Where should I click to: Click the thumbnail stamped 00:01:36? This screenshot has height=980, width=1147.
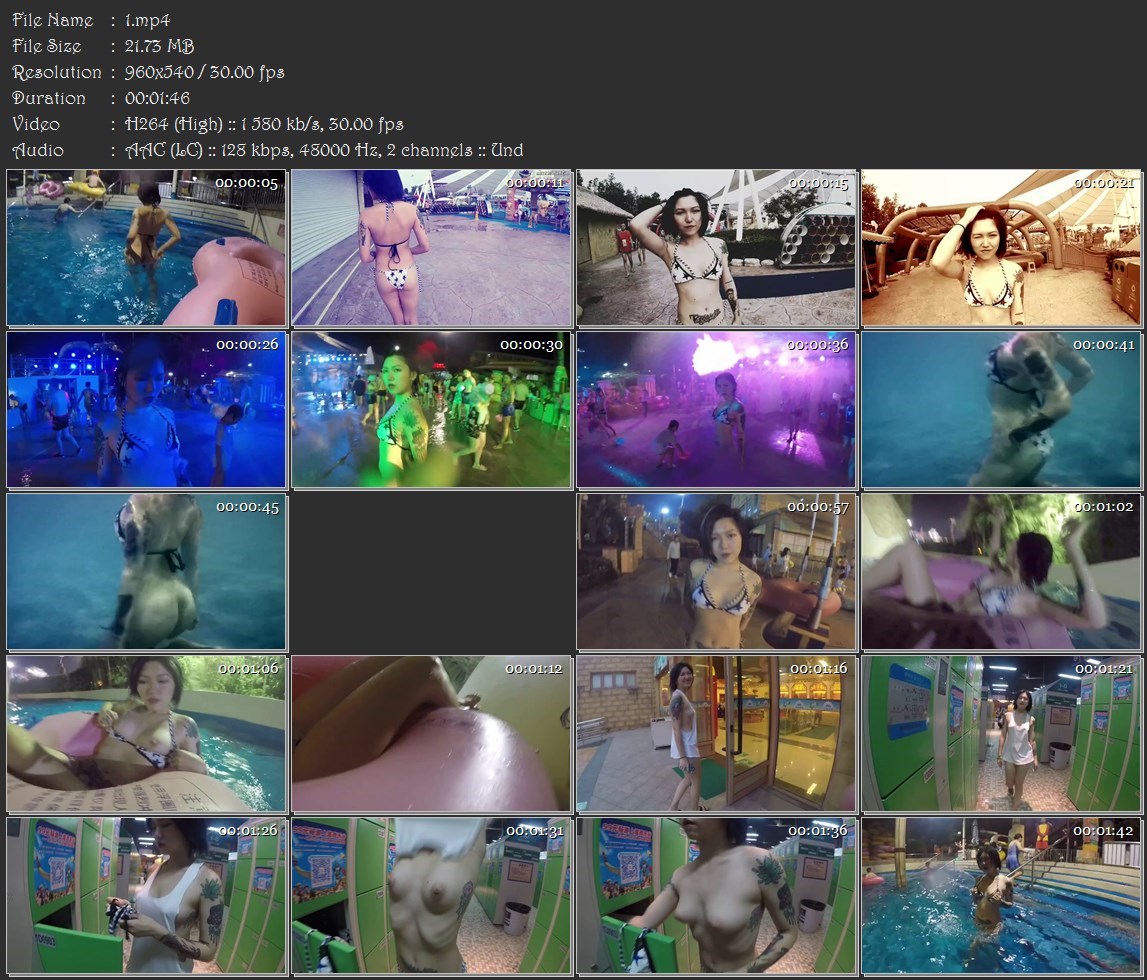point(716,896)
